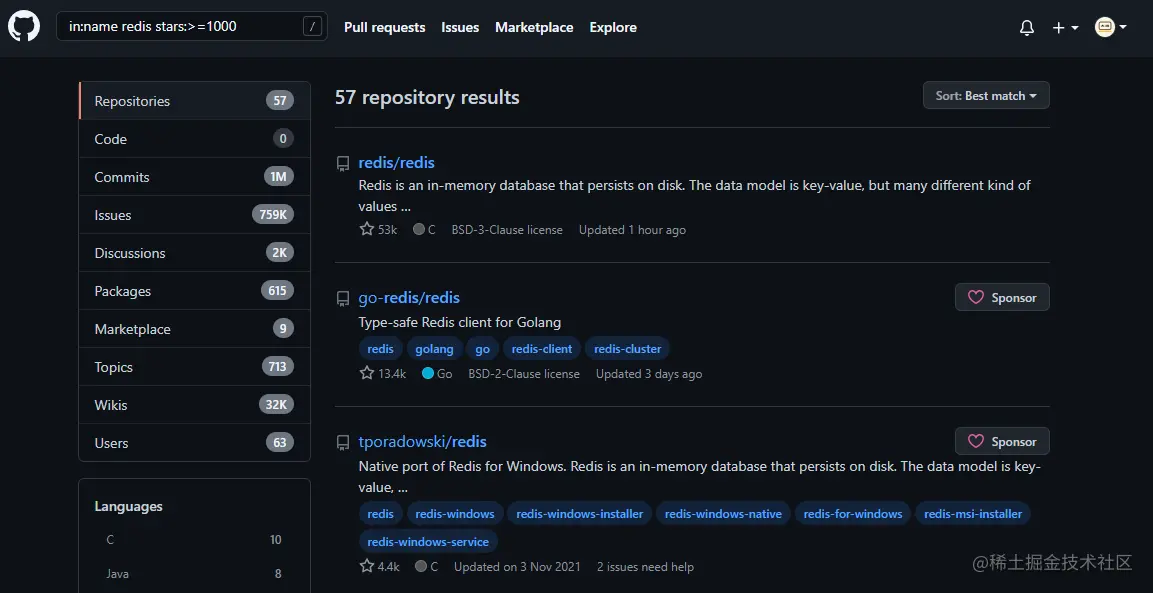Select the Code results filter
The height and width of the screenshot is (593, 1153).
click(x=194, y=138)
